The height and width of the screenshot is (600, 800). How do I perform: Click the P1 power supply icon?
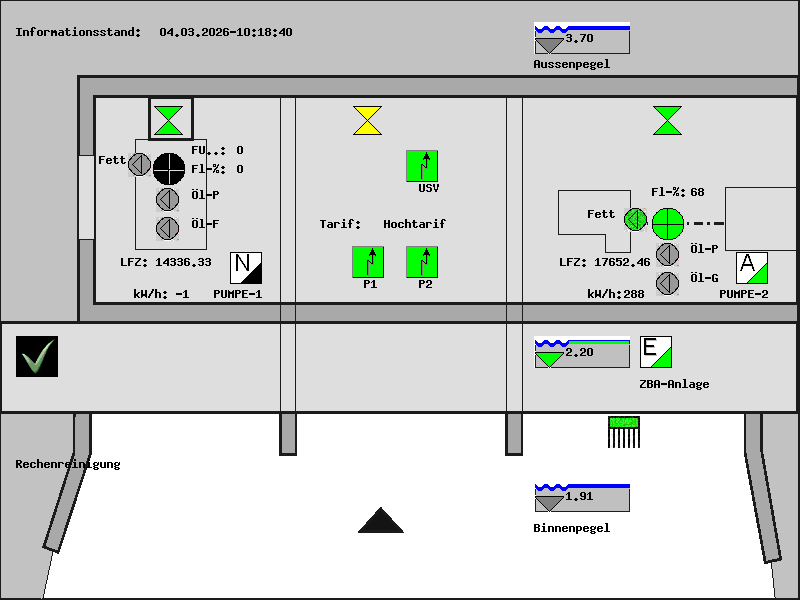coord(368,262)
